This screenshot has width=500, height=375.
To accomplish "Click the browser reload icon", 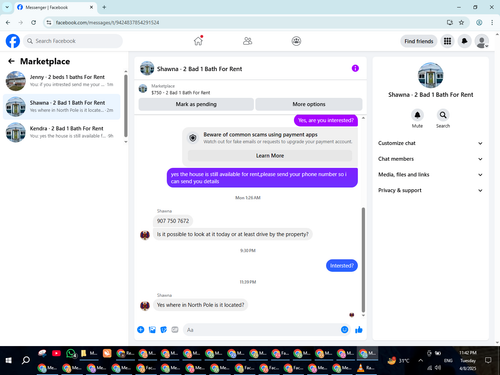I will tap(33, 22).
